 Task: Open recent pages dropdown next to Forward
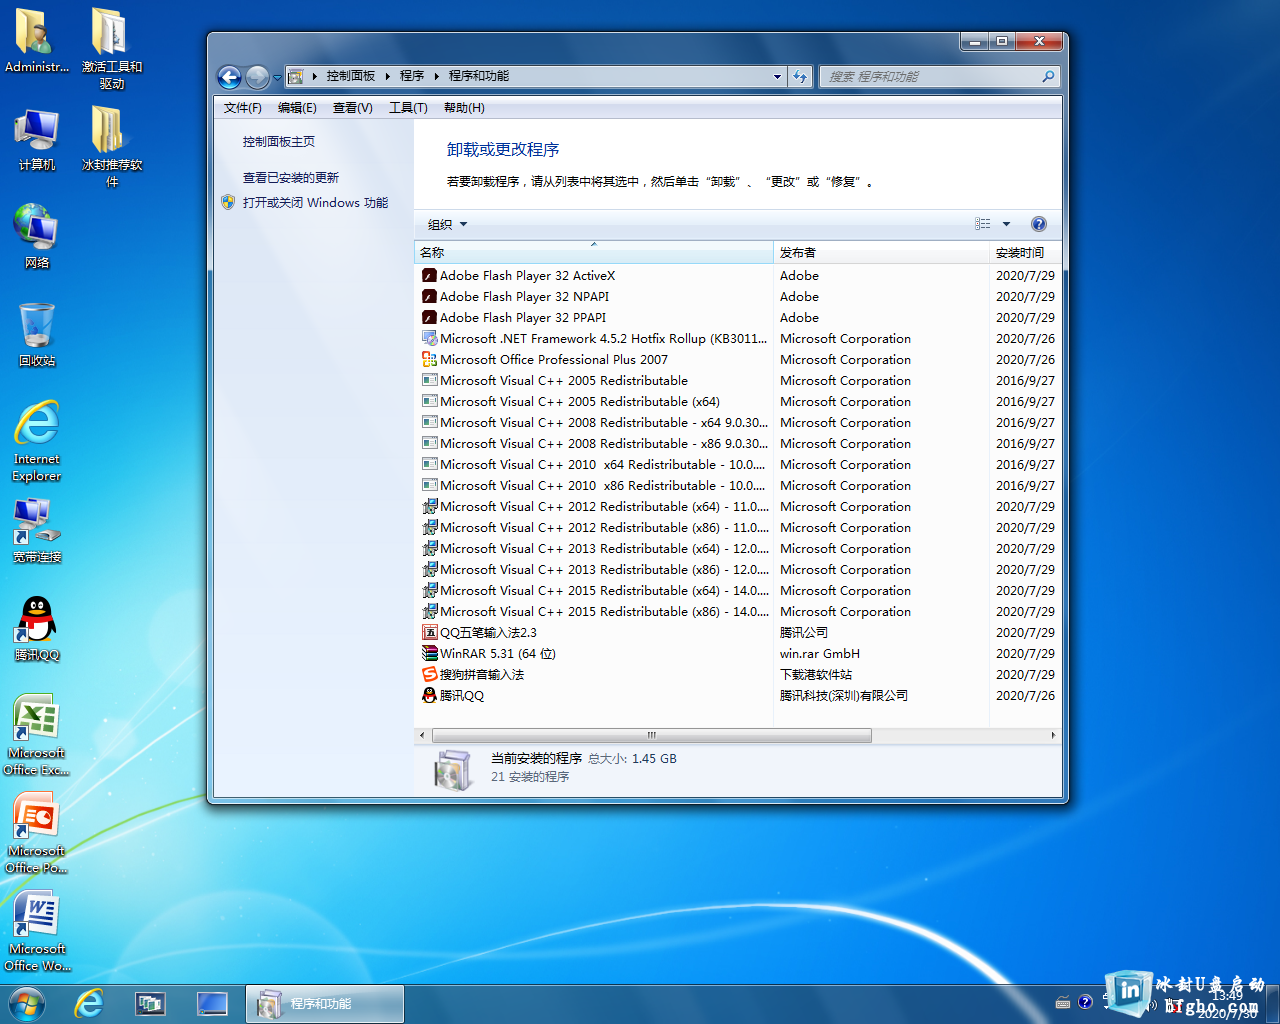point(277,77)
